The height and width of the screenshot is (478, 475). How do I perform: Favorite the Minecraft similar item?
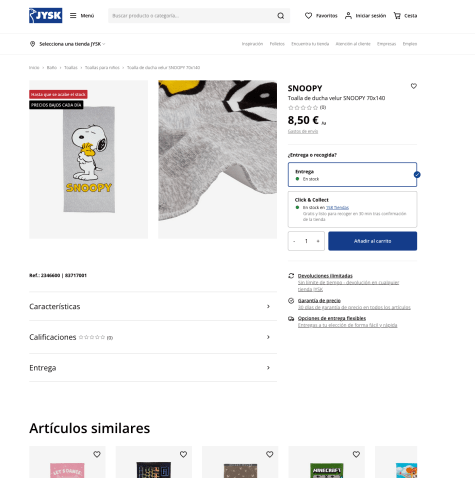(356, 454)
